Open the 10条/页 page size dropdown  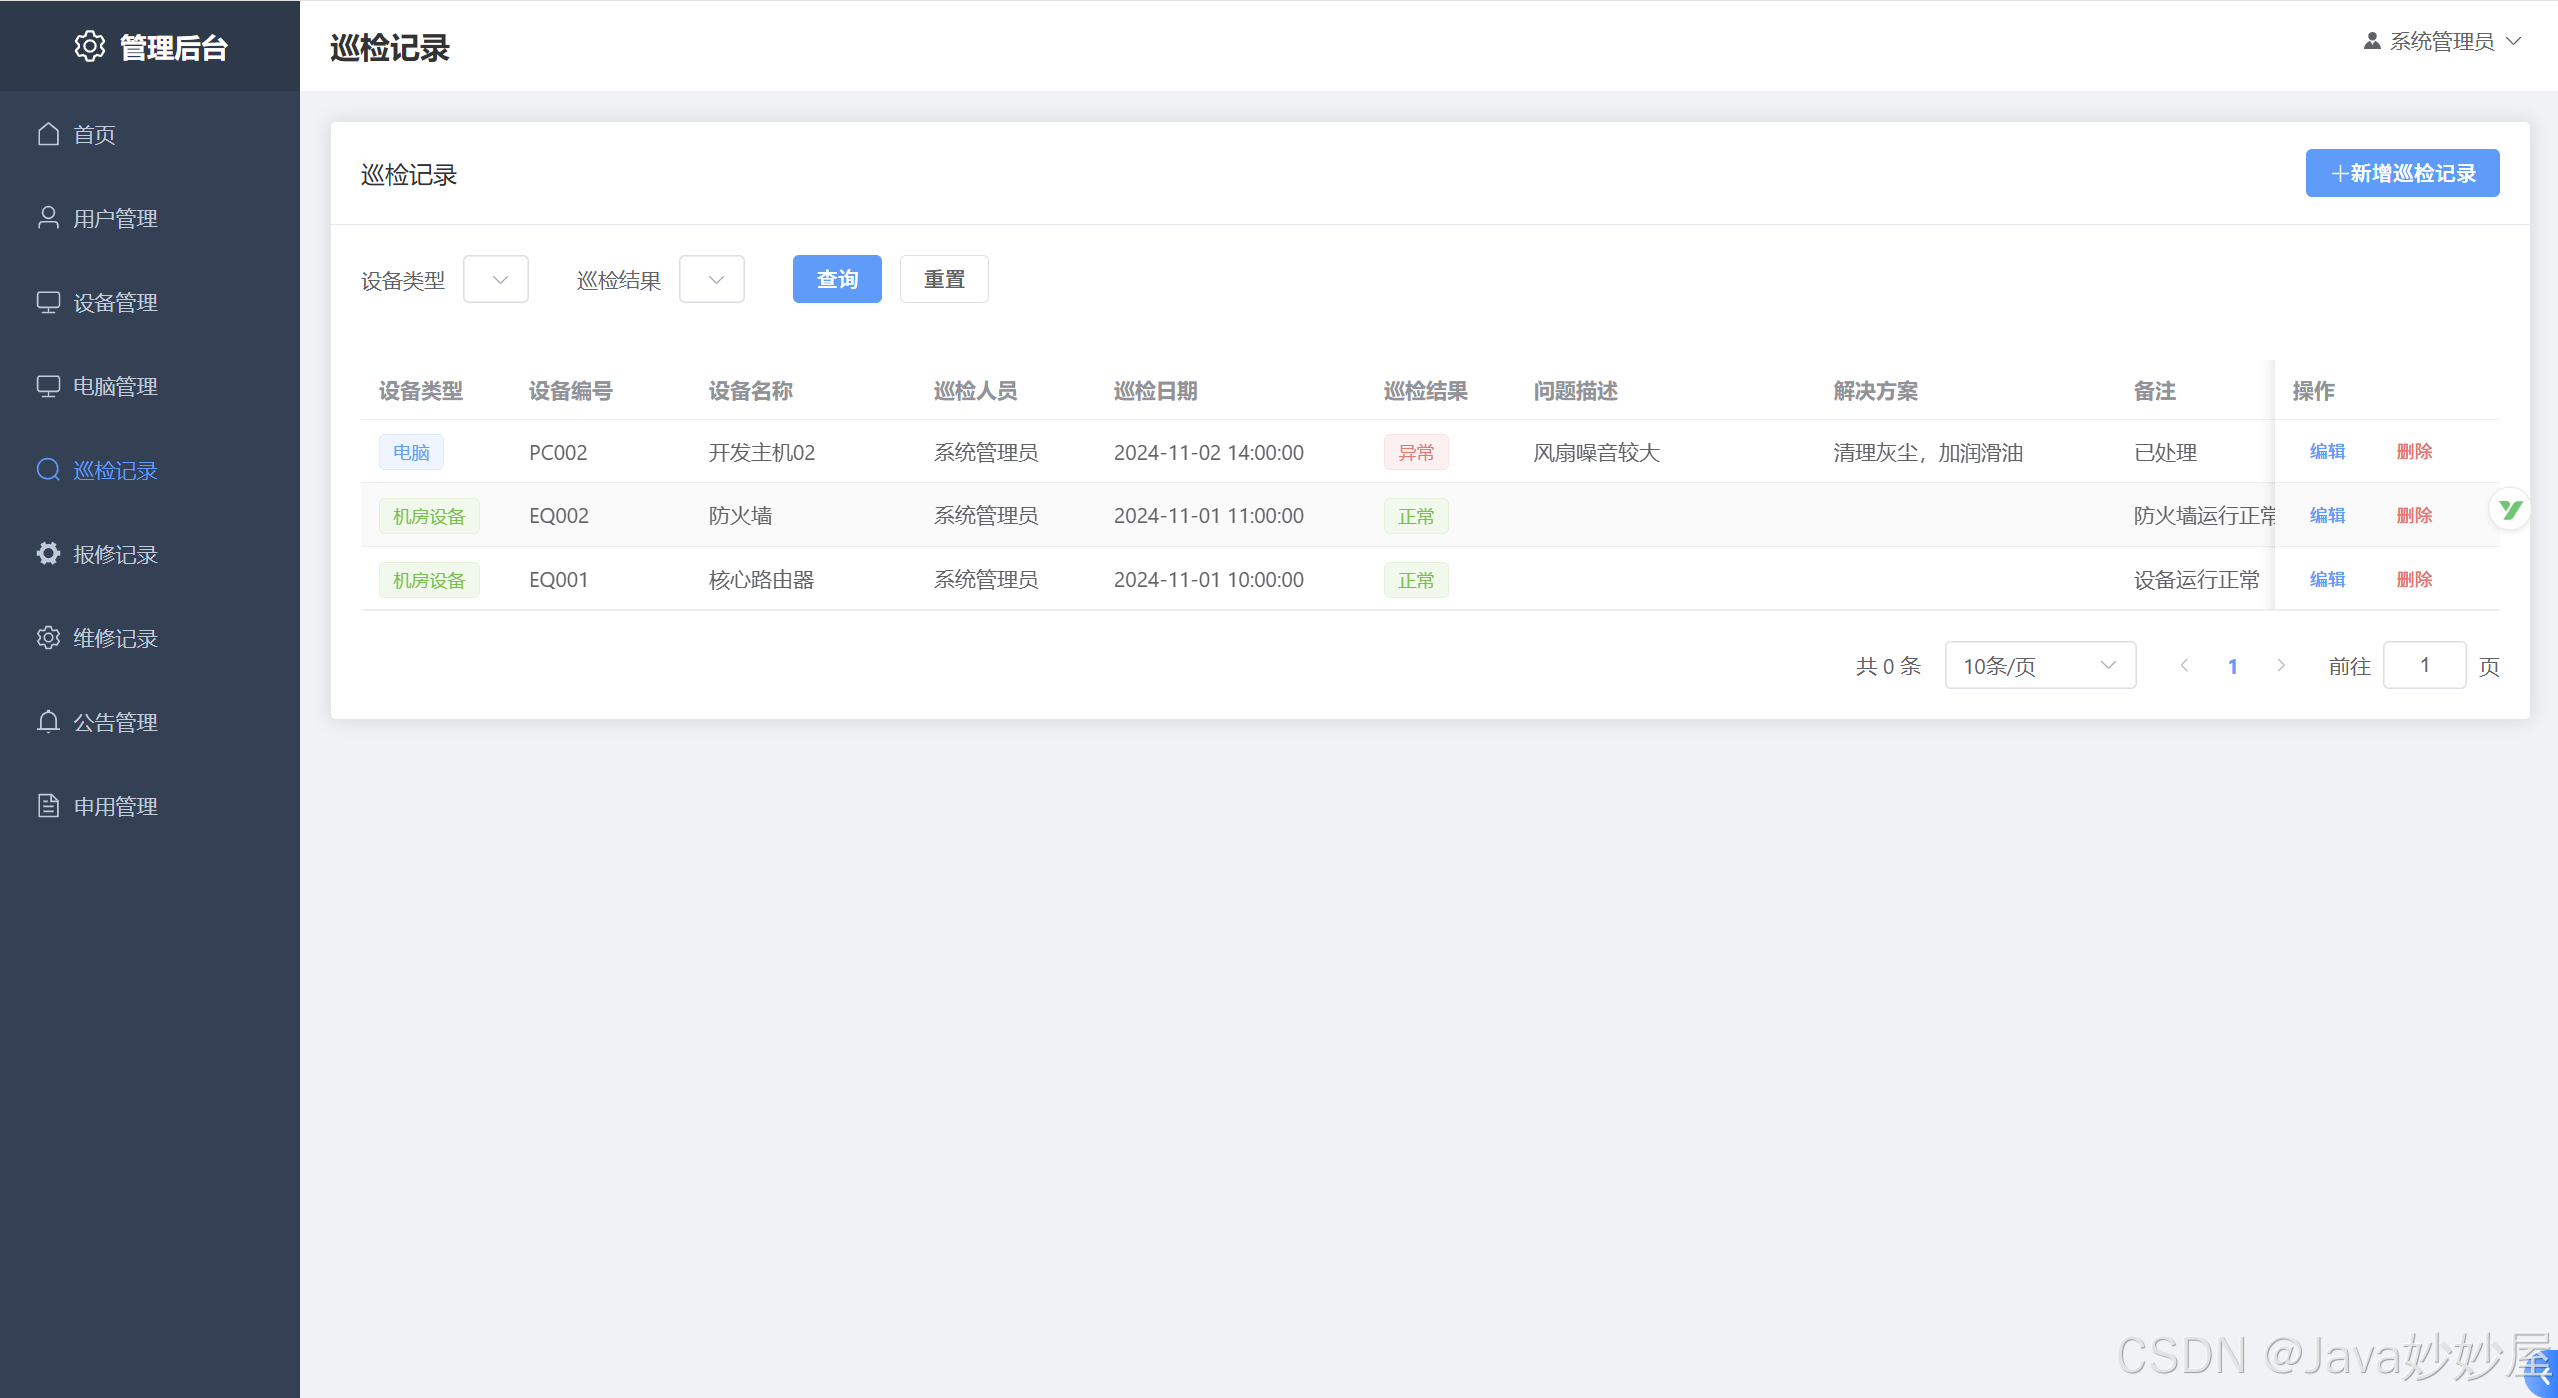(2040, 665)
